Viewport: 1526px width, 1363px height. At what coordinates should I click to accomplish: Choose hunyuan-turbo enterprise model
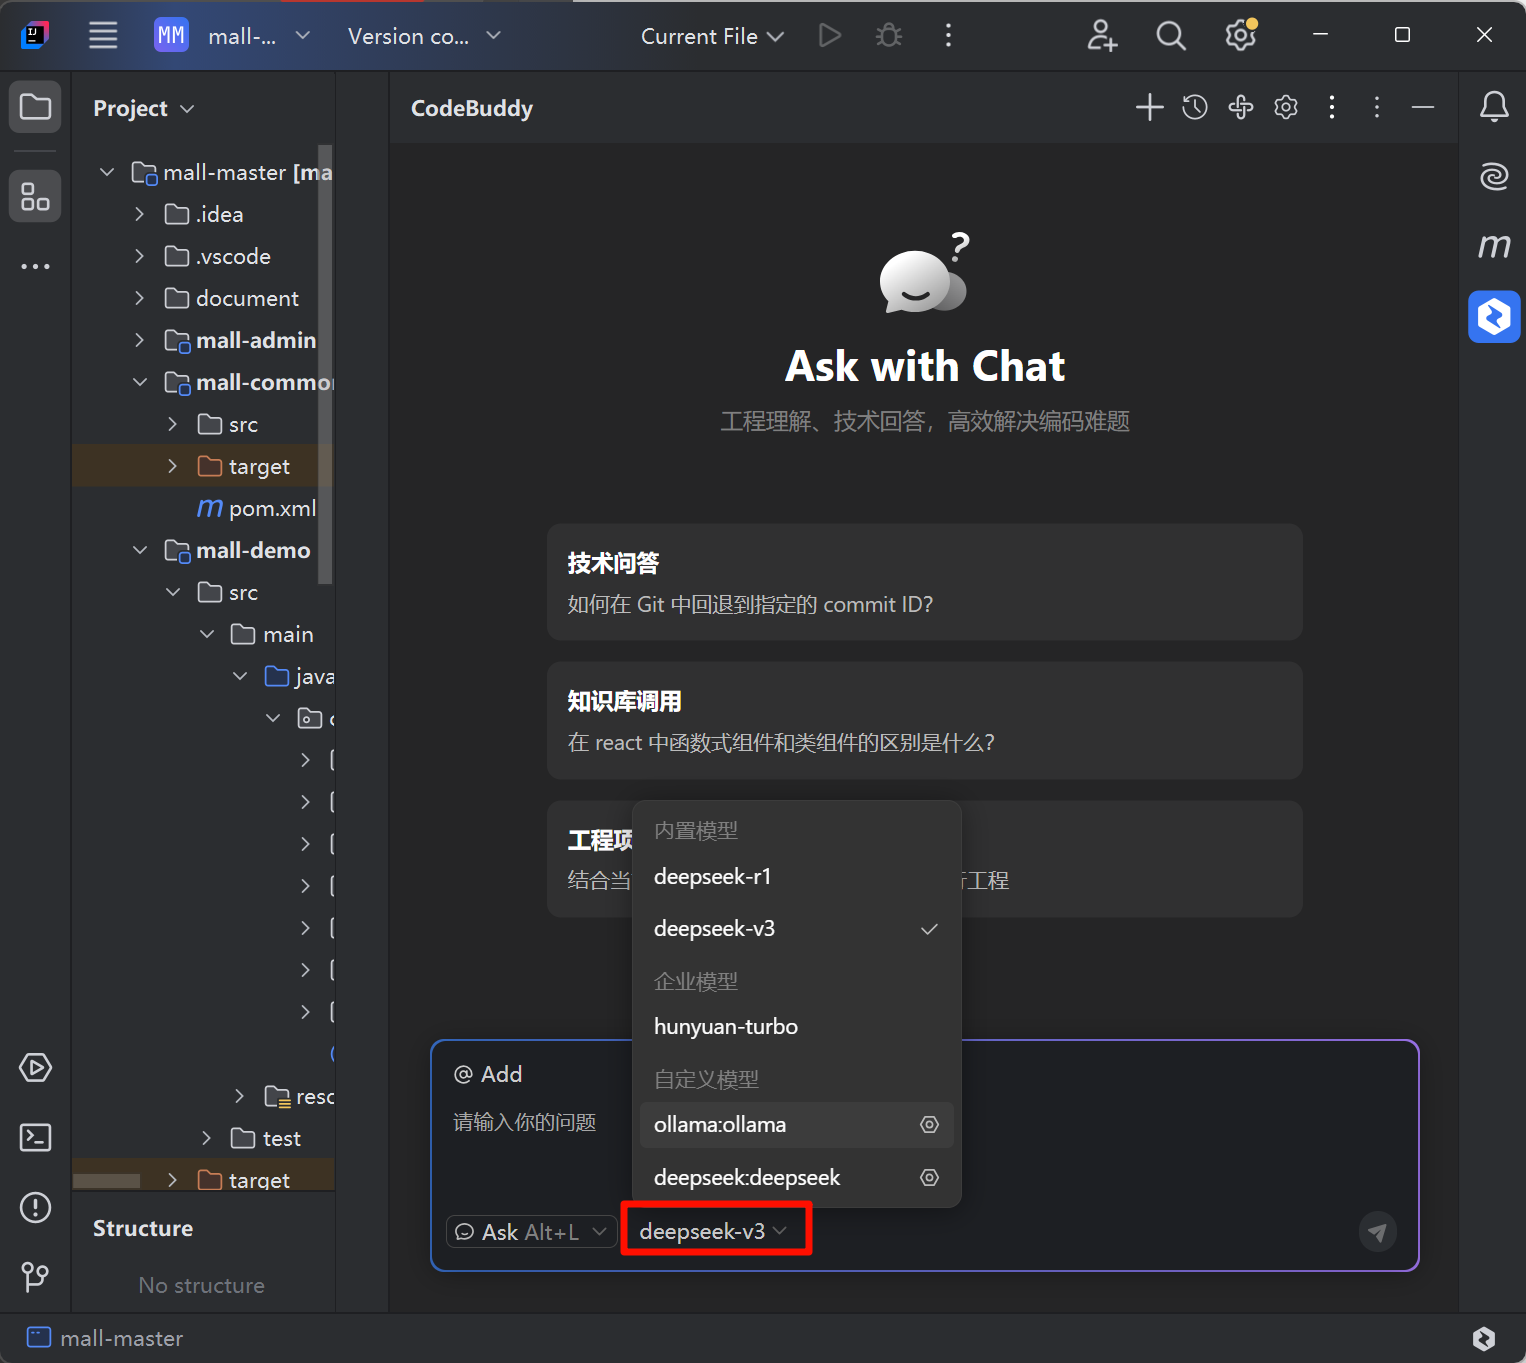click(x=725, y=1027)
